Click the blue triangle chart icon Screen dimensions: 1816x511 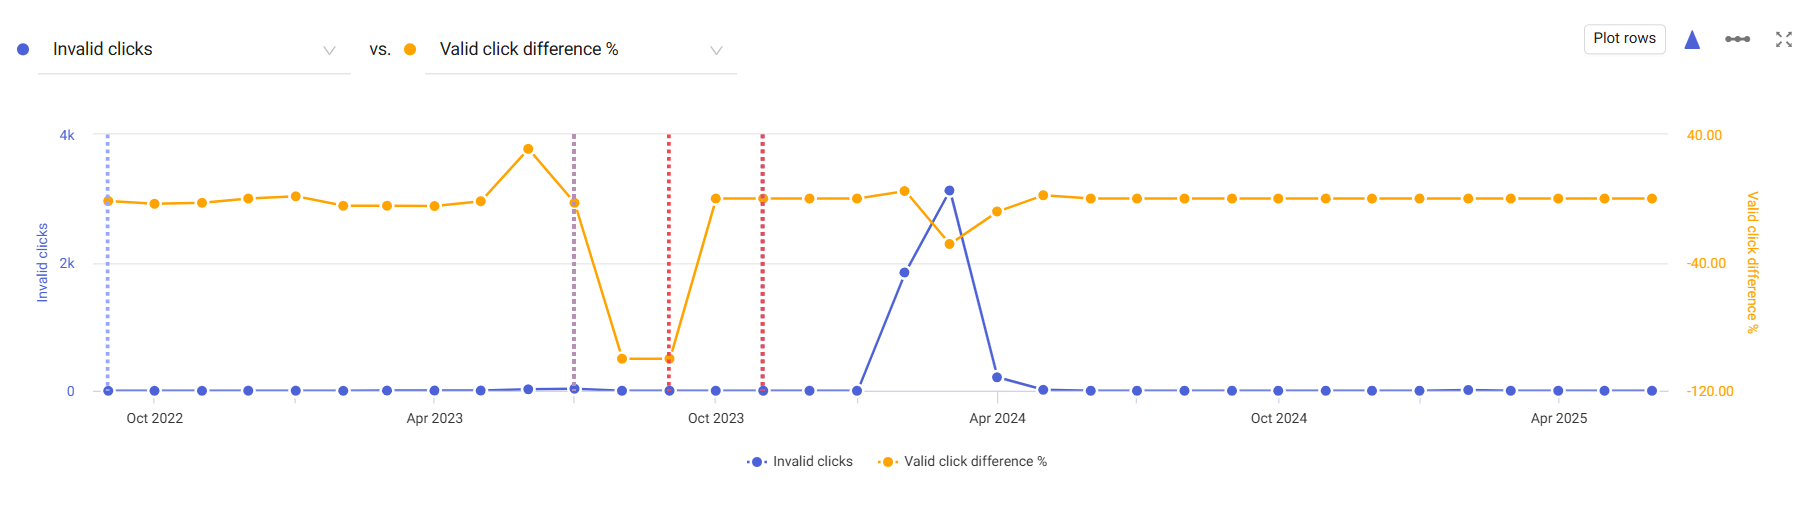pos(1692,39)
